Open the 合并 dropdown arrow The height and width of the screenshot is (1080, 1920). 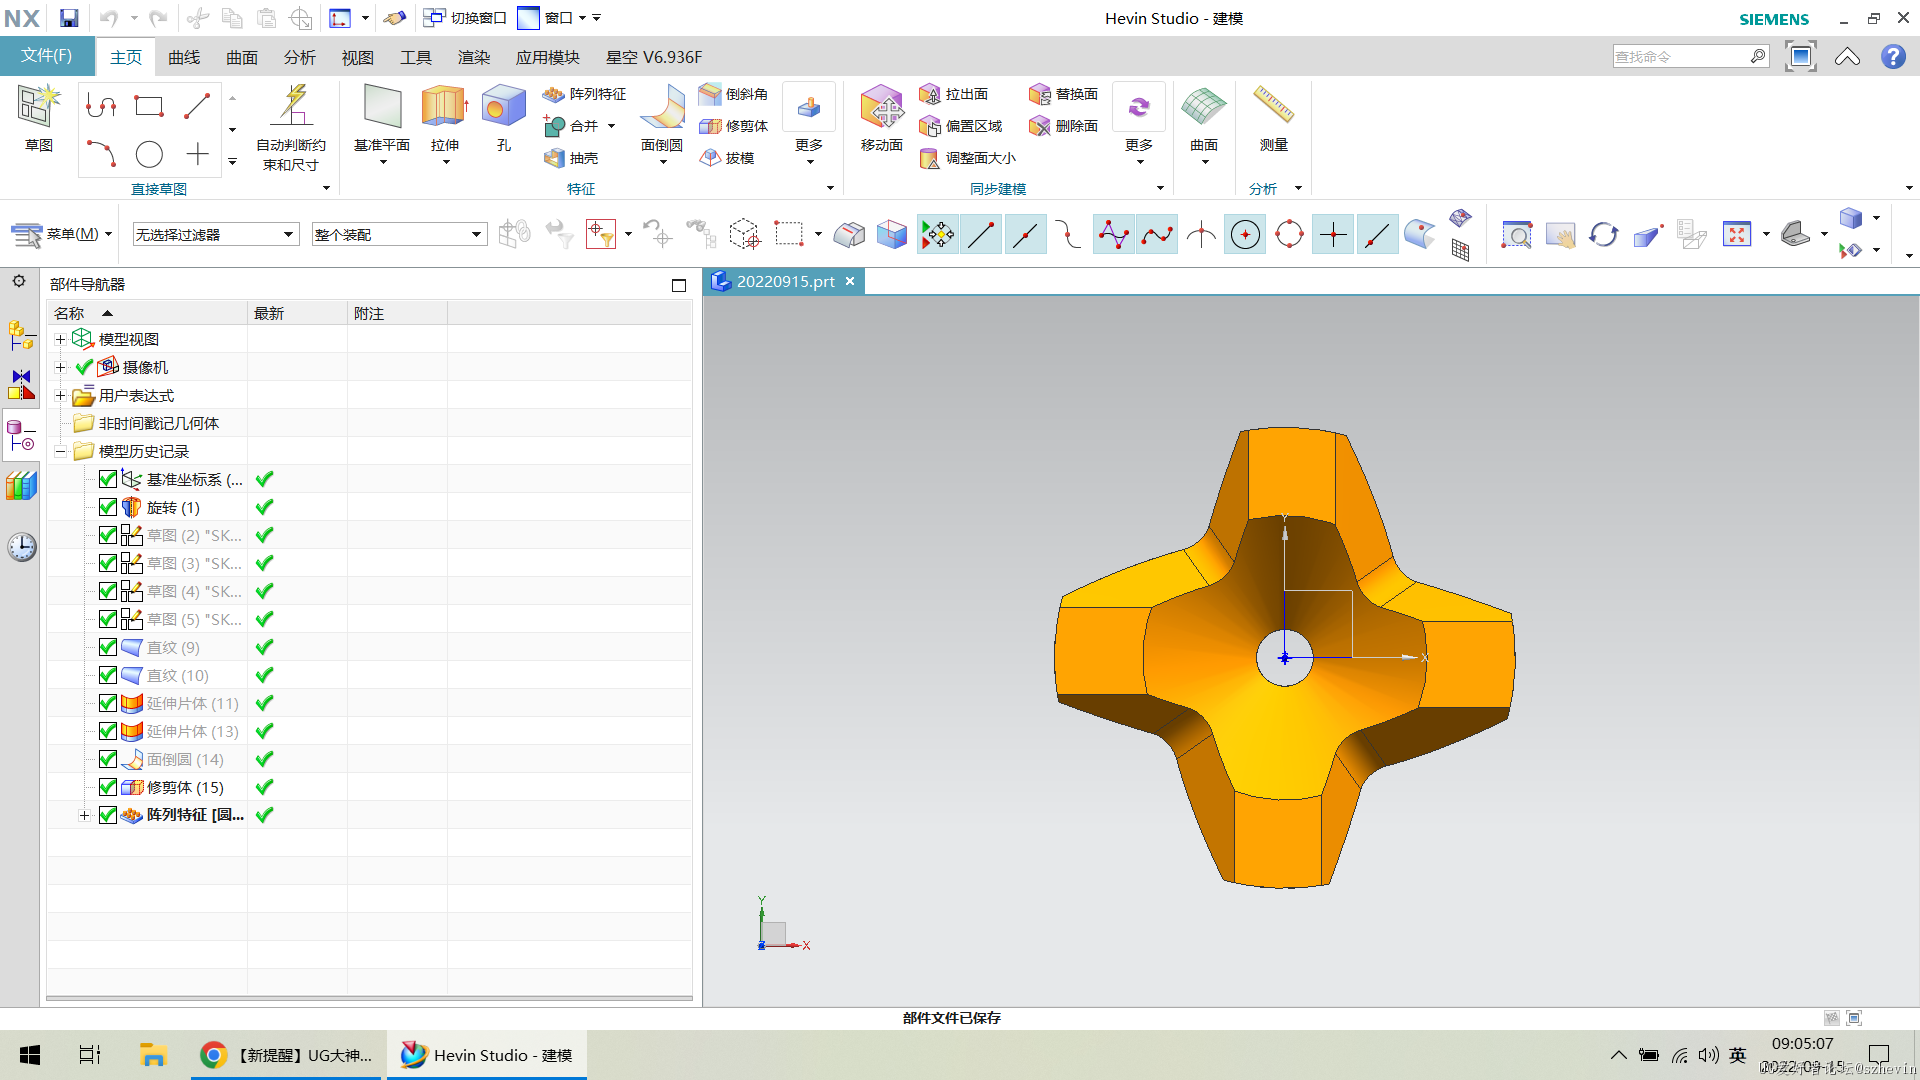pos(611,126)
